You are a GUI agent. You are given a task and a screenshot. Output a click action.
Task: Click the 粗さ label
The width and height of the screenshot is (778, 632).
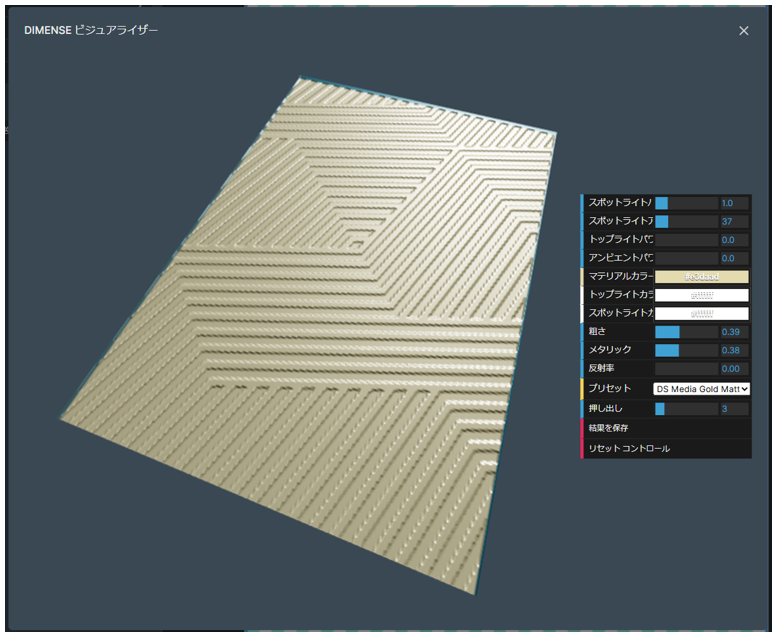coord(597,331)
